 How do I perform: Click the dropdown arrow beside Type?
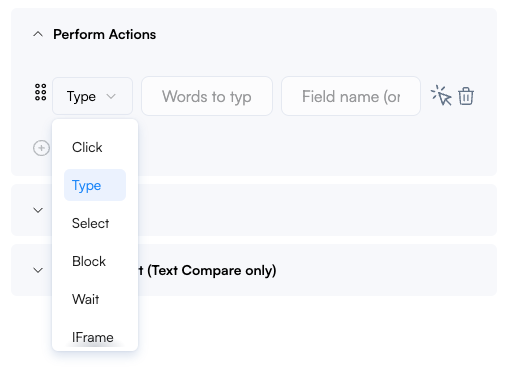(111, 97)
